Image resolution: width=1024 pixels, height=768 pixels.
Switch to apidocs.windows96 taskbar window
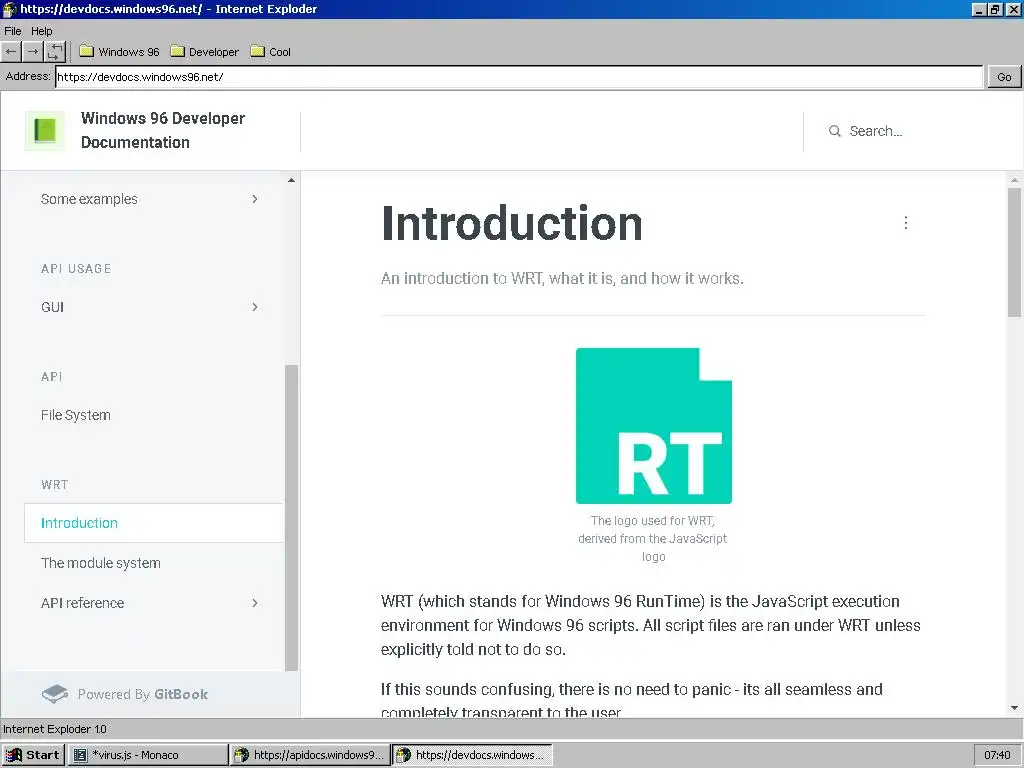click(310, 755)
